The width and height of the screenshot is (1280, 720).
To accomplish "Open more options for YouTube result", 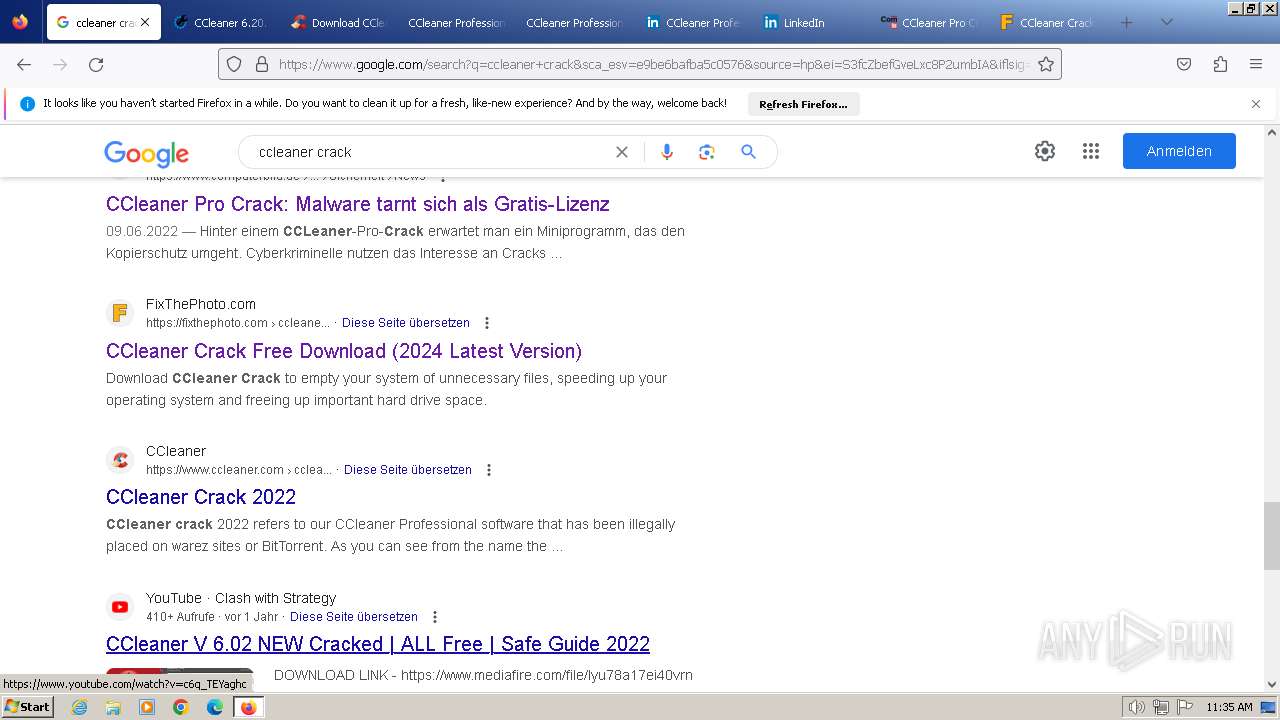I will (x=435, y=617).
